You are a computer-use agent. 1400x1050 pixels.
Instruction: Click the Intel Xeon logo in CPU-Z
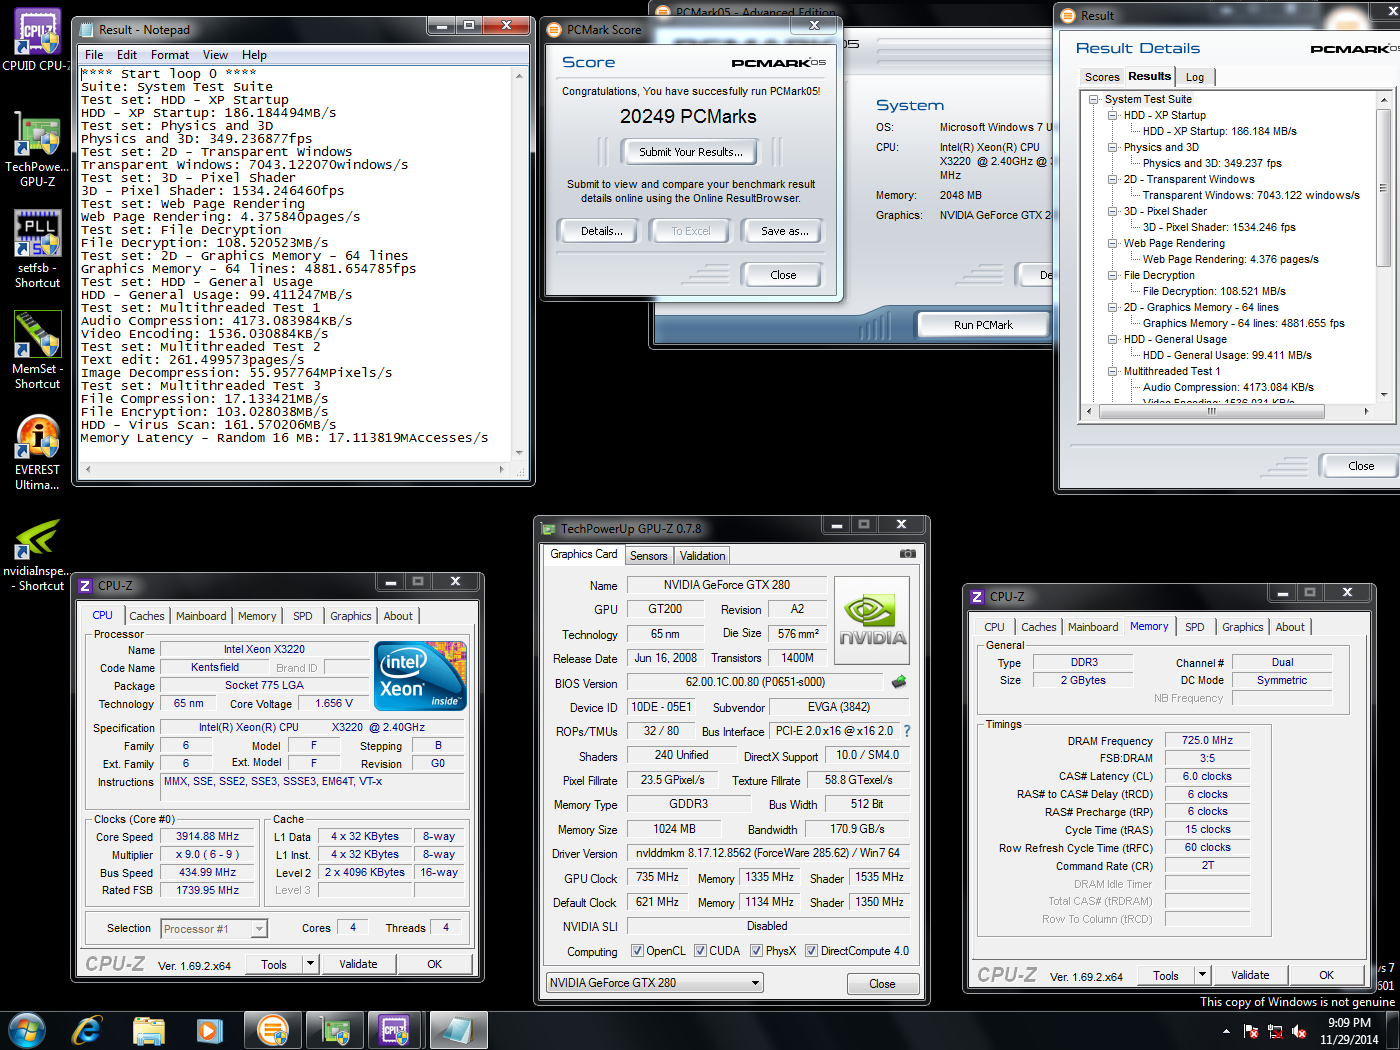point(420,676)
